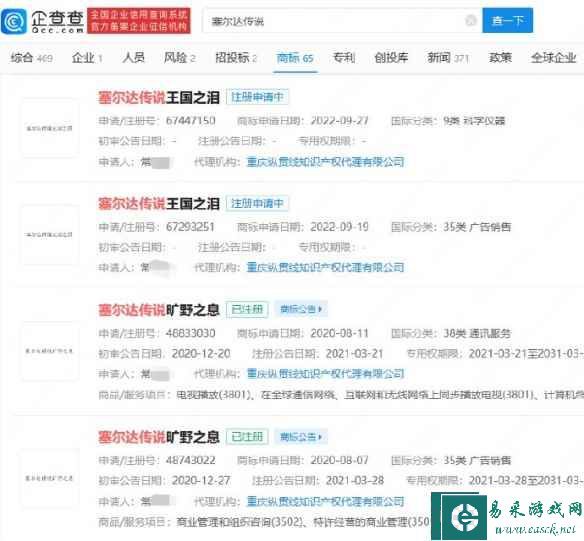Go to the 创投库 tab
Image resolution: width=584 pixels, height=541 pixels.
[x=391, y=58]
